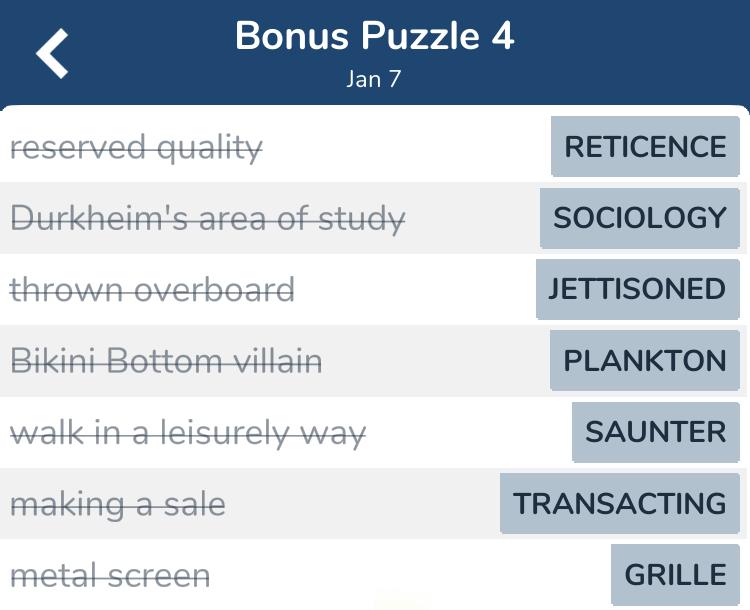Tap the RETICENCE answer tile
750x610 pixels.
click(645, 146)
